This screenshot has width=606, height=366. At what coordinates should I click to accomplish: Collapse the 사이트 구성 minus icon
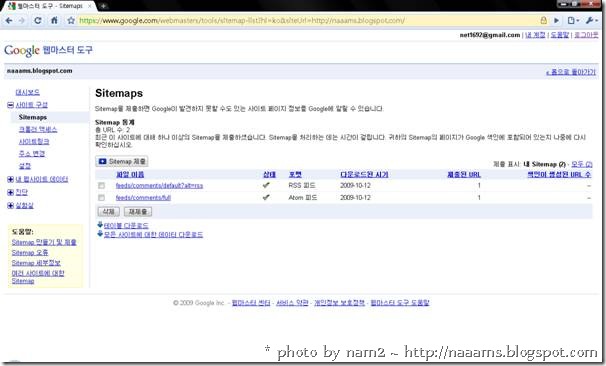point(10,105)
